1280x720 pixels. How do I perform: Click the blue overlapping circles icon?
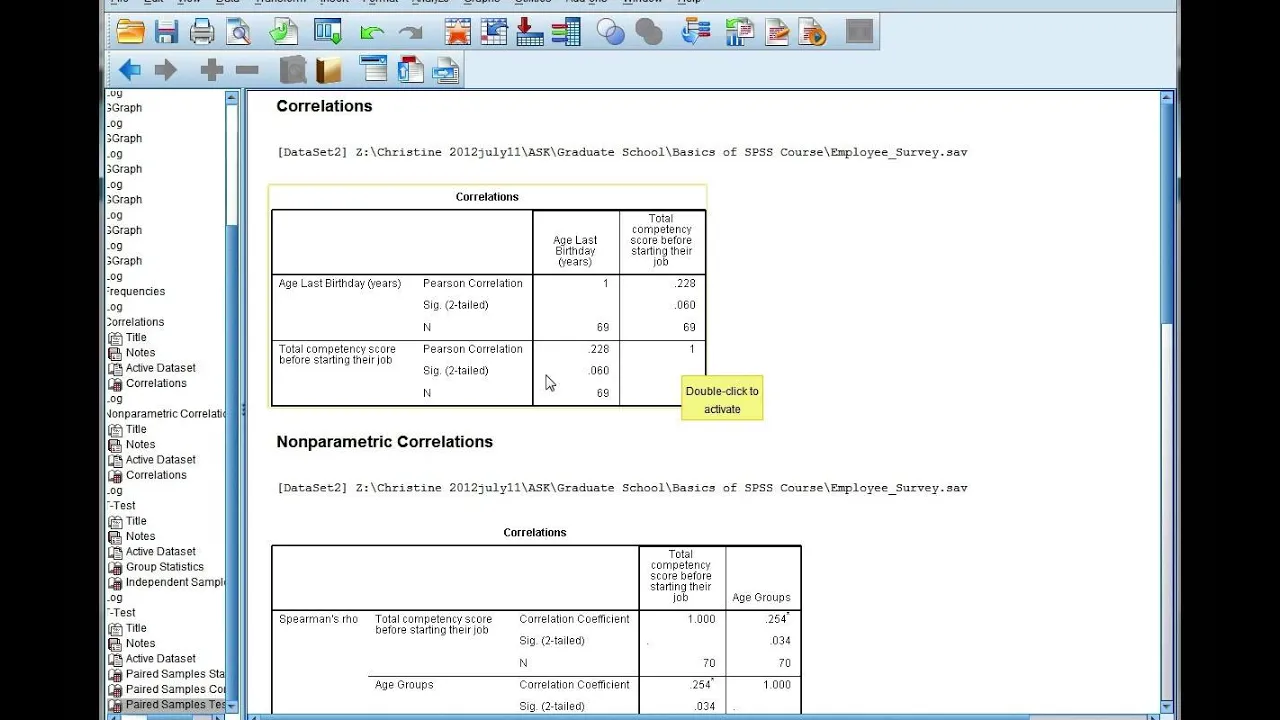tap(611, 32)
